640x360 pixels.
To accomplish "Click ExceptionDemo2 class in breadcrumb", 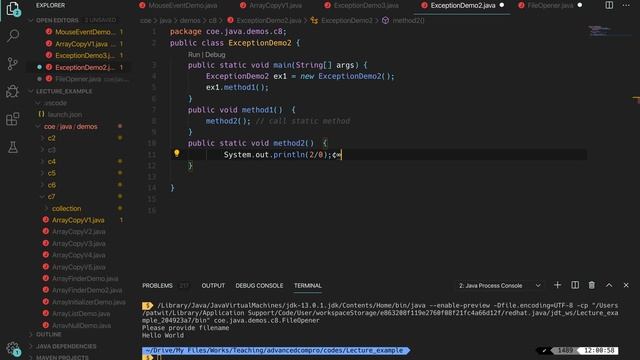I will [x=347, y=20].
